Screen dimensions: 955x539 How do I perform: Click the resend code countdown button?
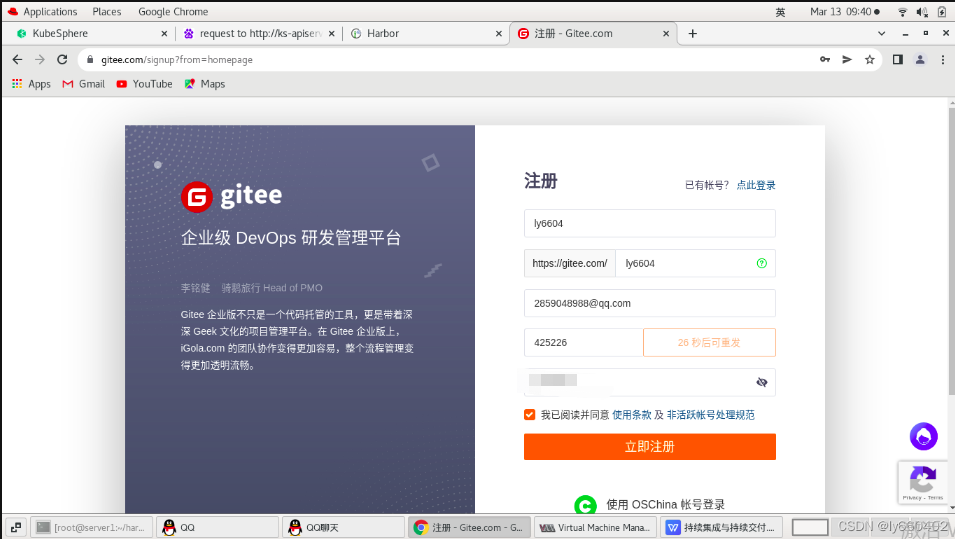(x=709, y=342)
